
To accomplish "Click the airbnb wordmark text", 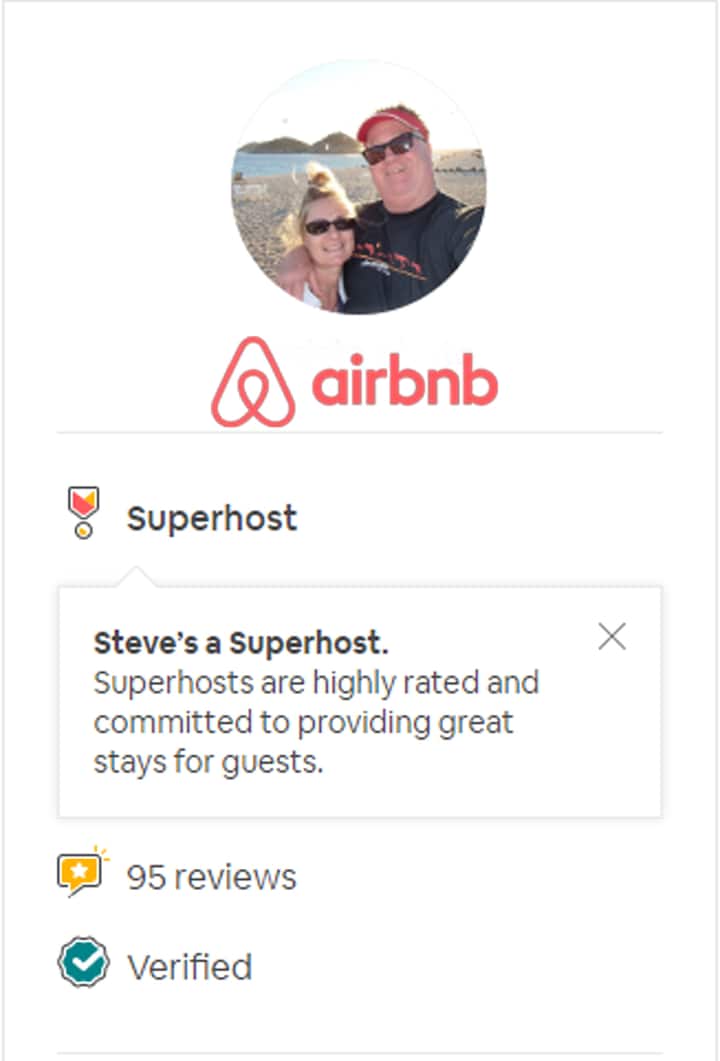I will (405, 379).
